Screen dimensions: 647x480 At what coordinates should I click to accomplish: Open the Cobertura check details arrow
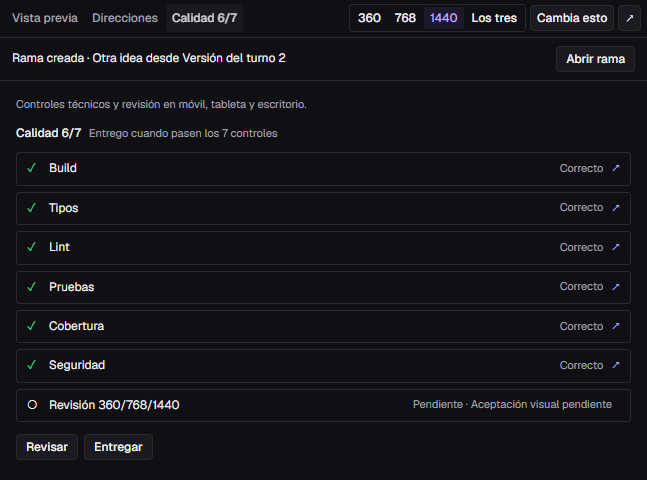[616, 326]
